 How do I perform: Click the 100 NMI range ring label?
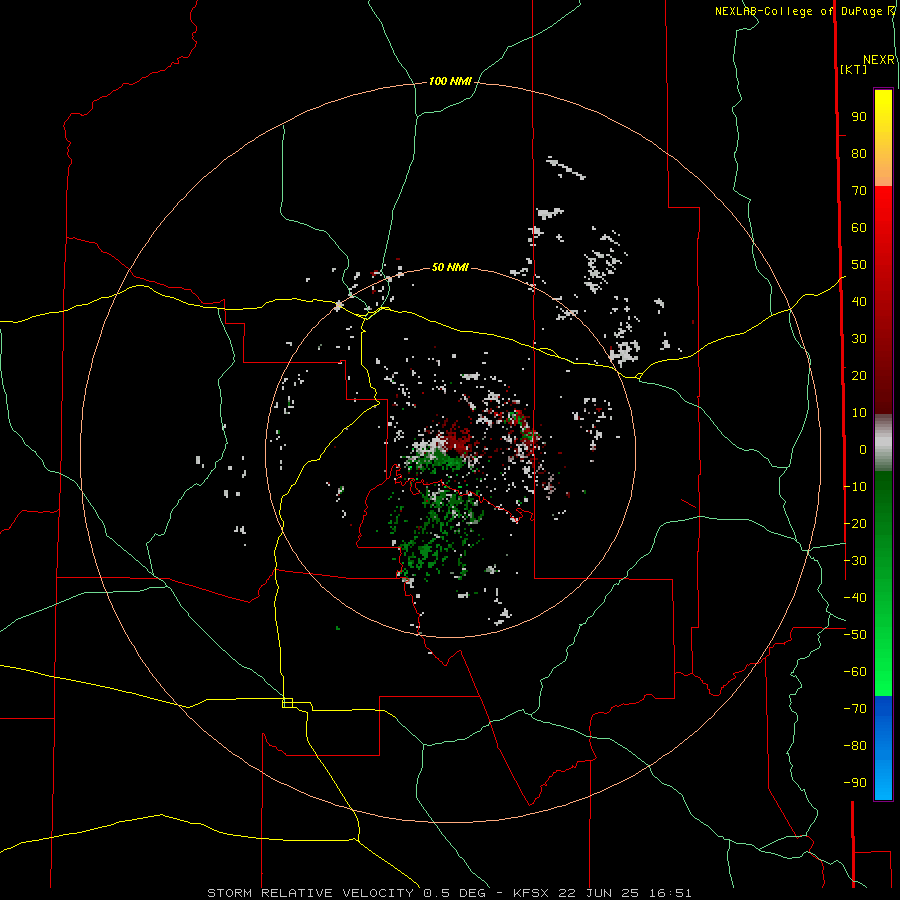coord(450,82)
